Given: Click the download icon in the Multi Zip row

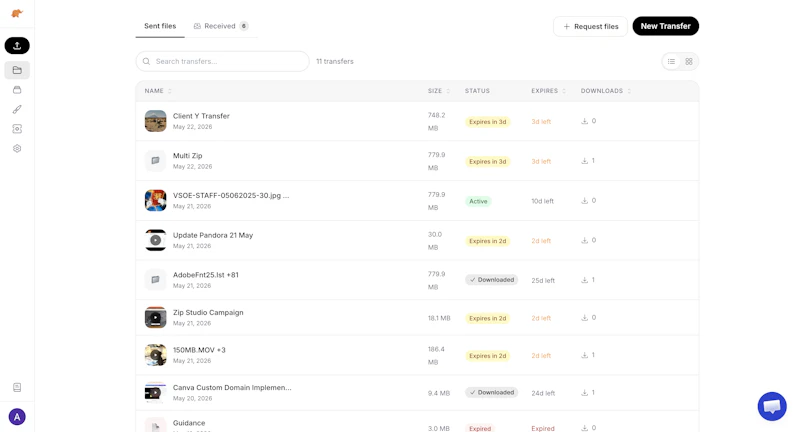Looking at the screenshot, I should (585, 161).
